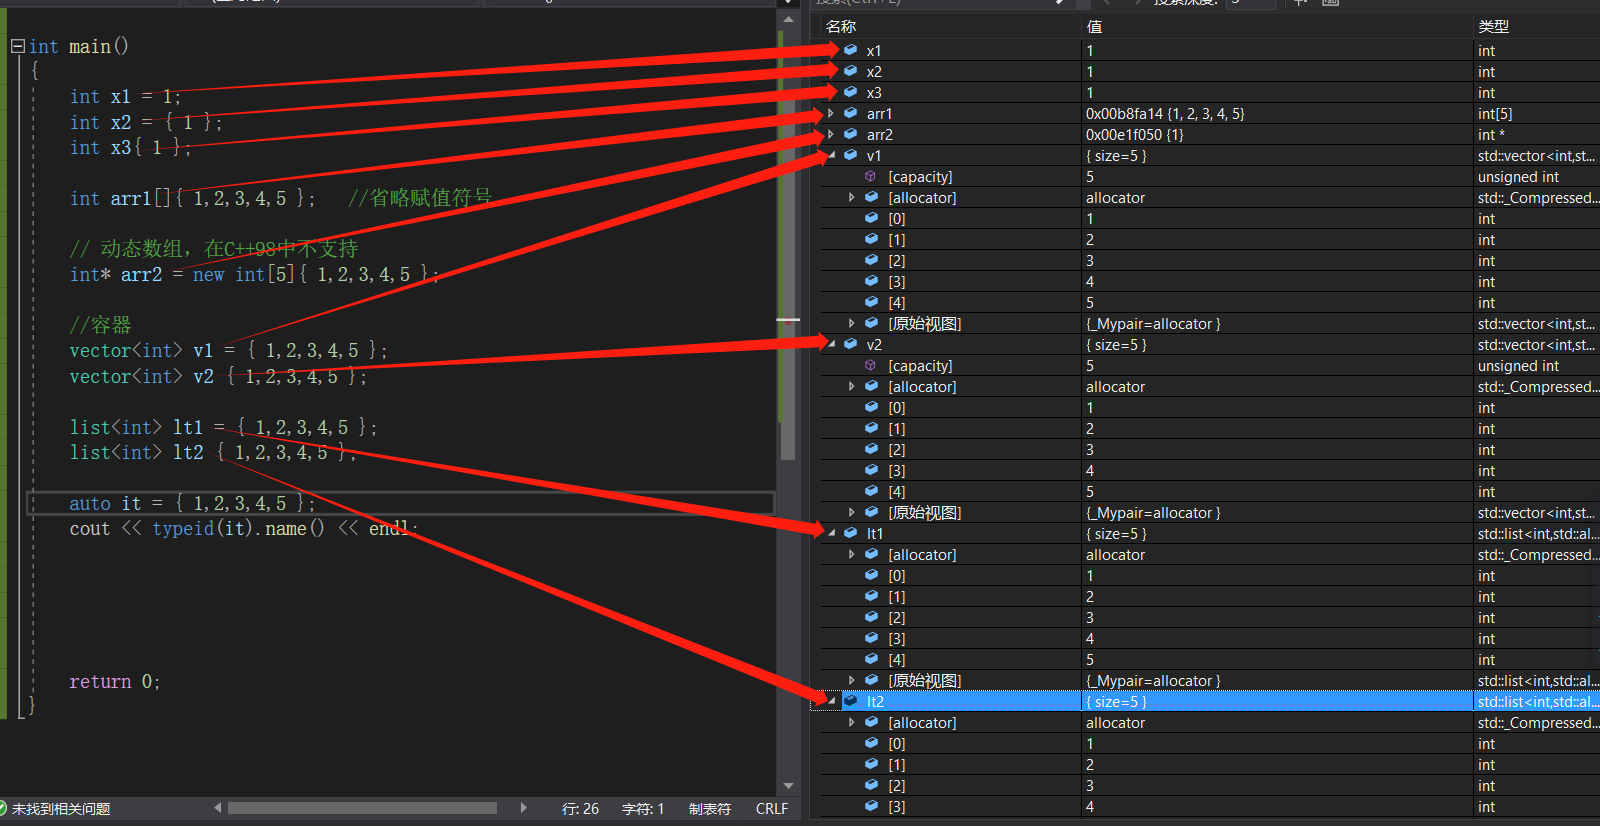Select the [0] element row under lt1

pyautogui.click(x=1210, y=575)
